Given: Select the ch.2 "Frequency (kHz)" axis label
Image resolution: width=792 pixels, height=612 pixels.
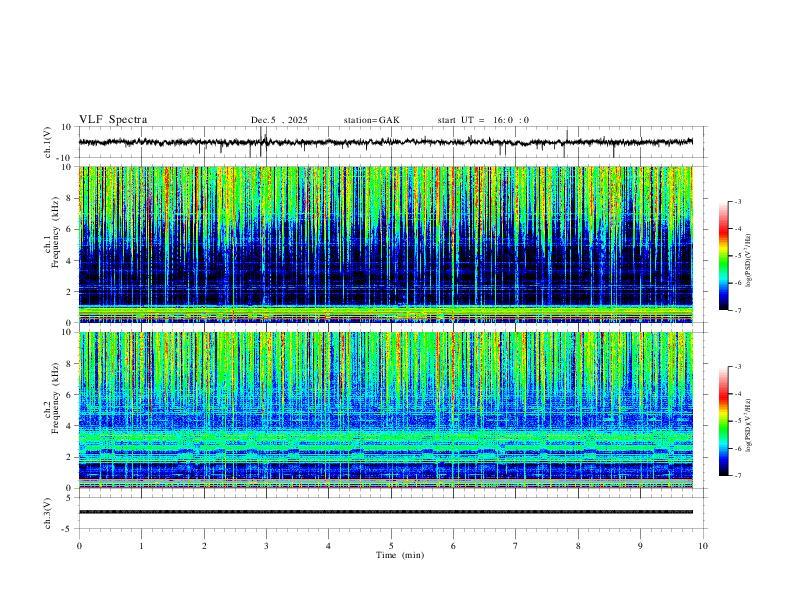Looking at the screenshot, I should point(55,398).
